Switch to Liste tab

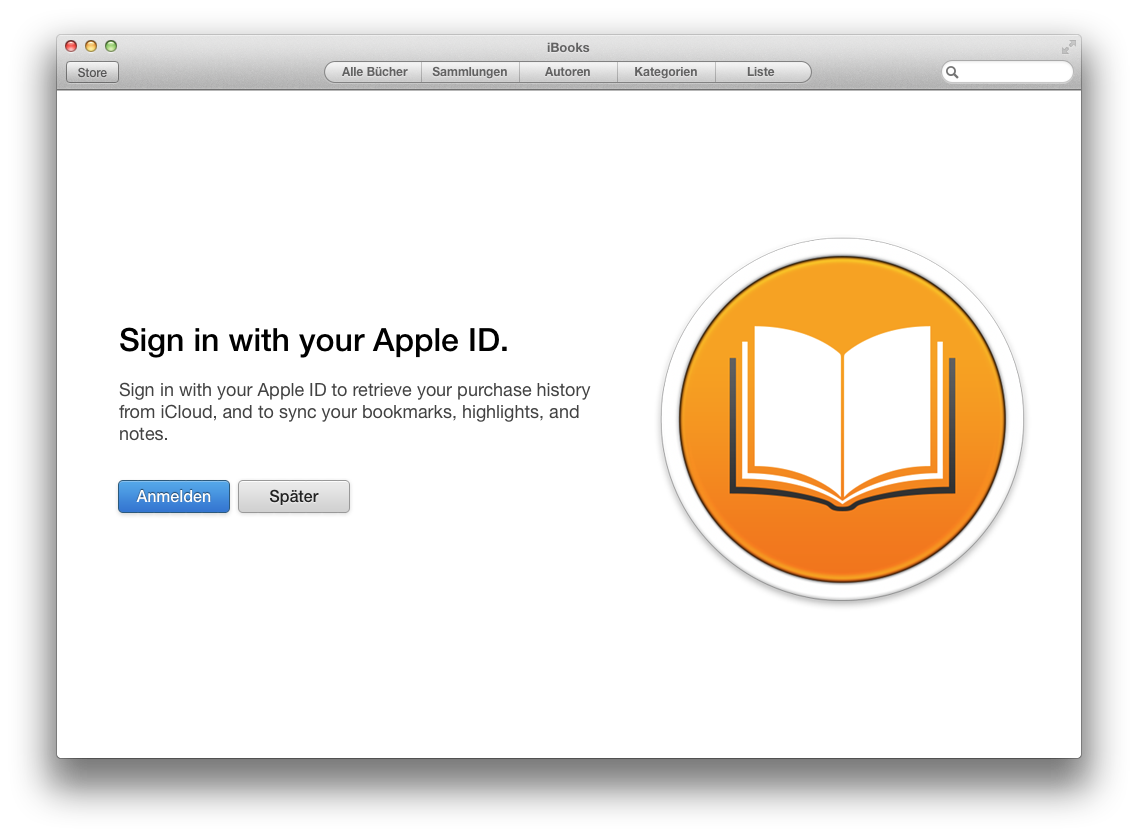pos(762,72)
